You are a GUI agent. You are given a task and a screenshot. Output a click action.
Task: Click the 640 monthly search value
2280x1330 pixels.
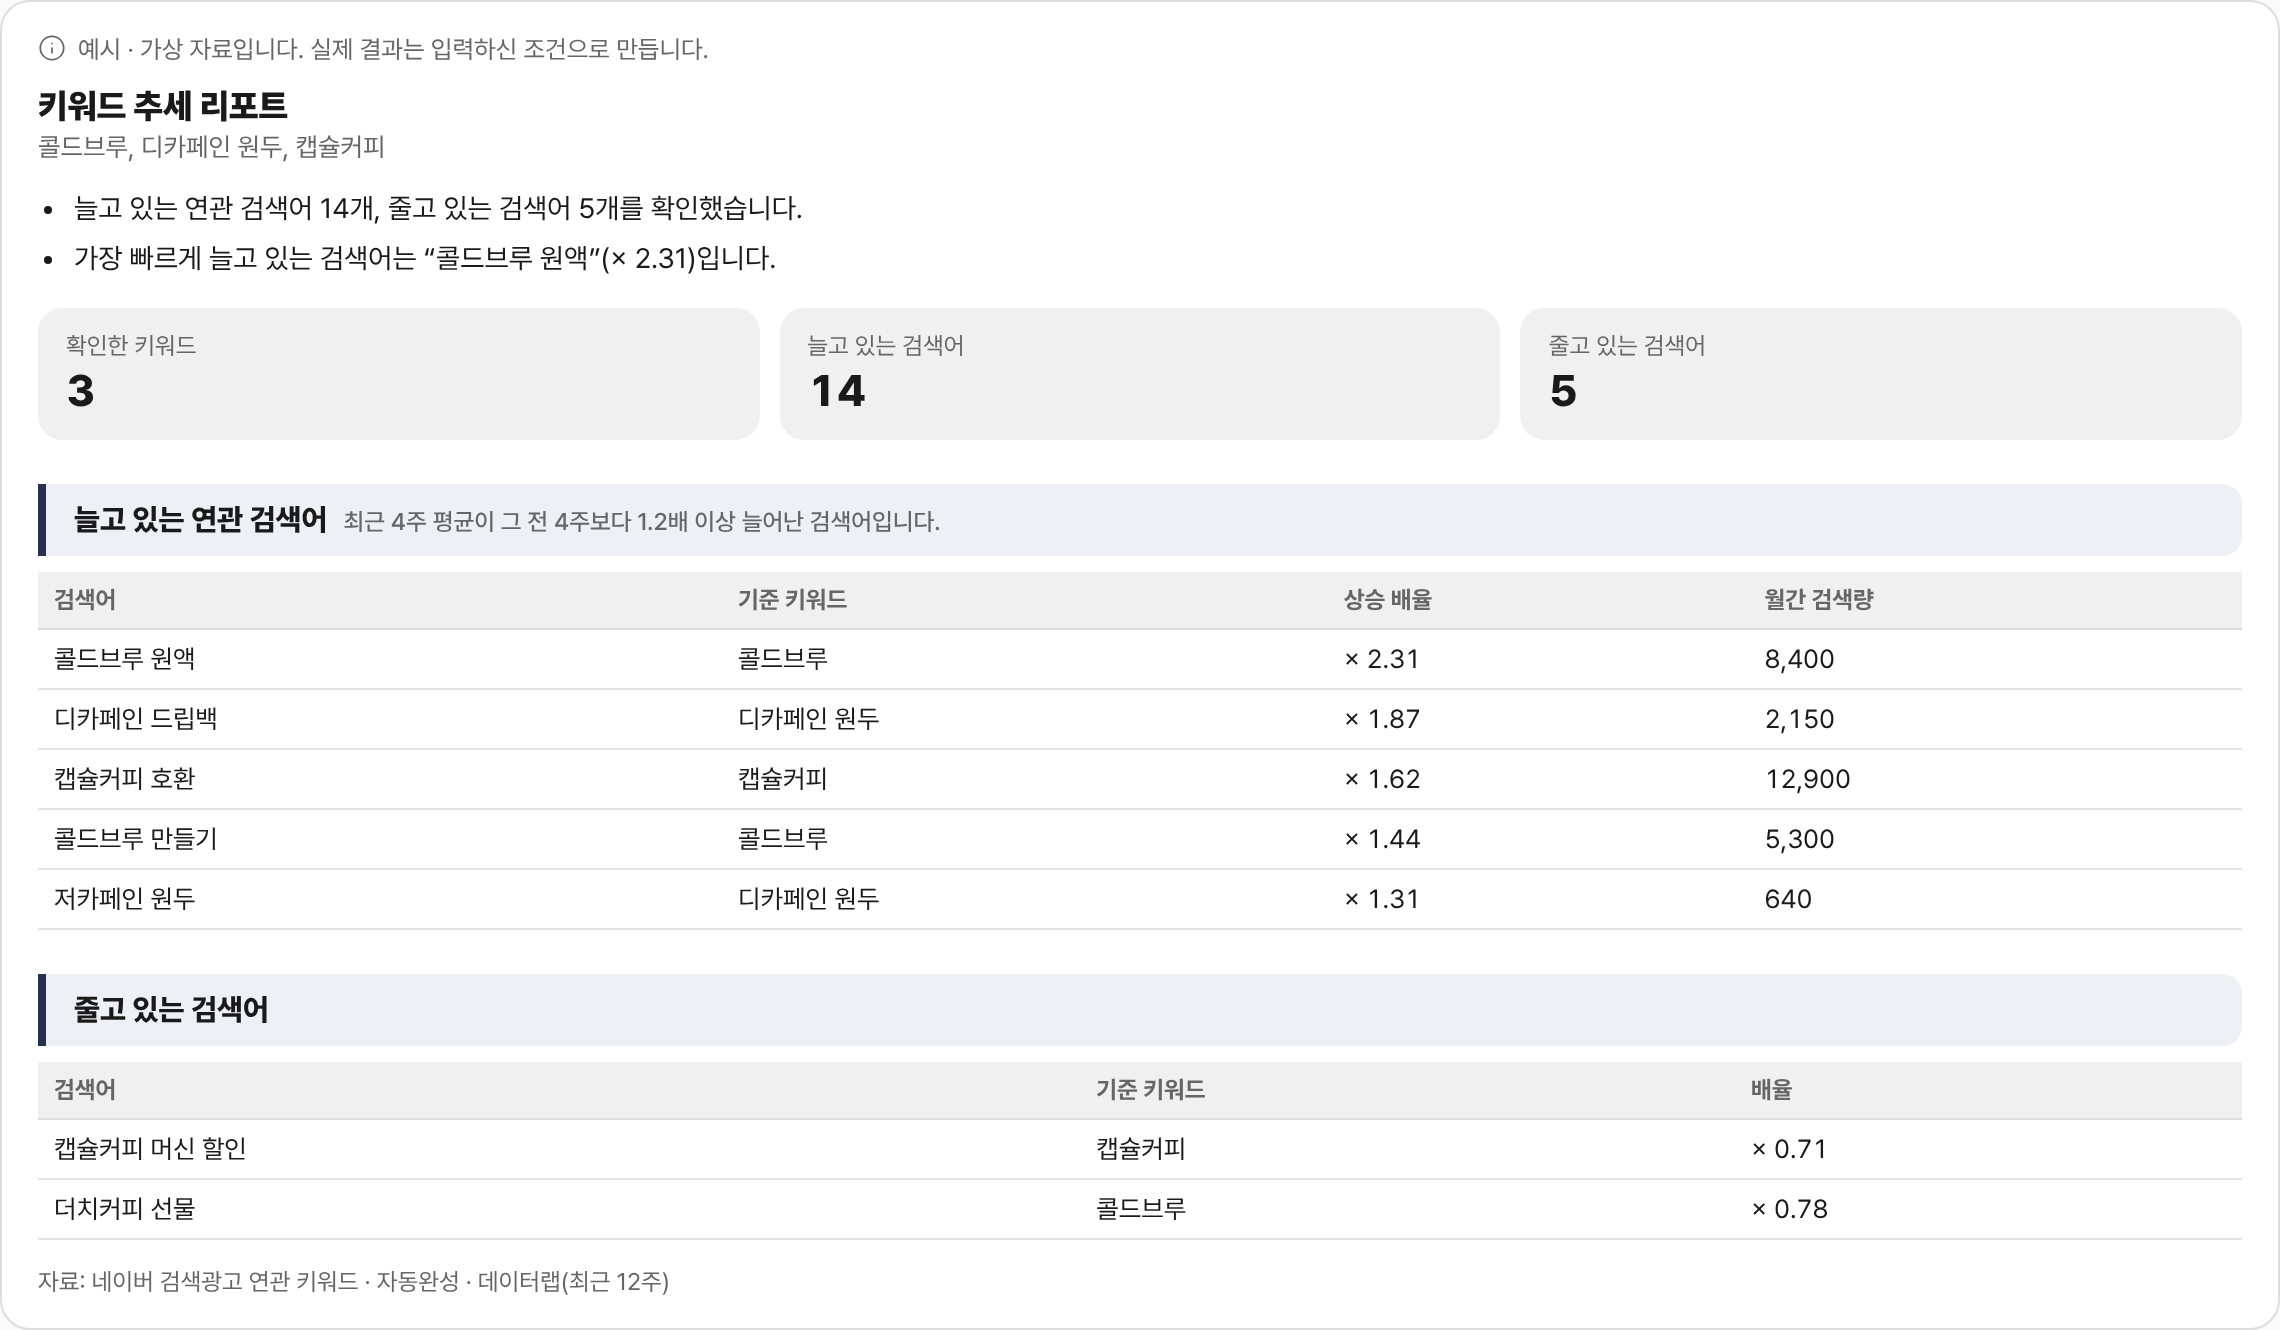tap(1788, 899)
